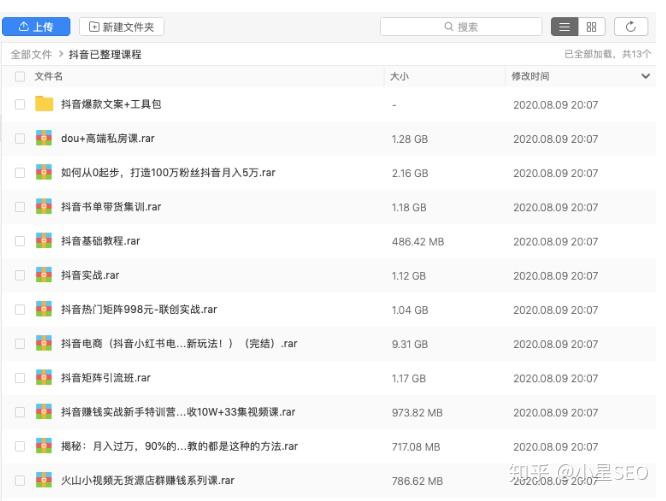Click the rar icon for 抖音实战
This screenshot has width=666, height=501.
(x=44, y=275)
